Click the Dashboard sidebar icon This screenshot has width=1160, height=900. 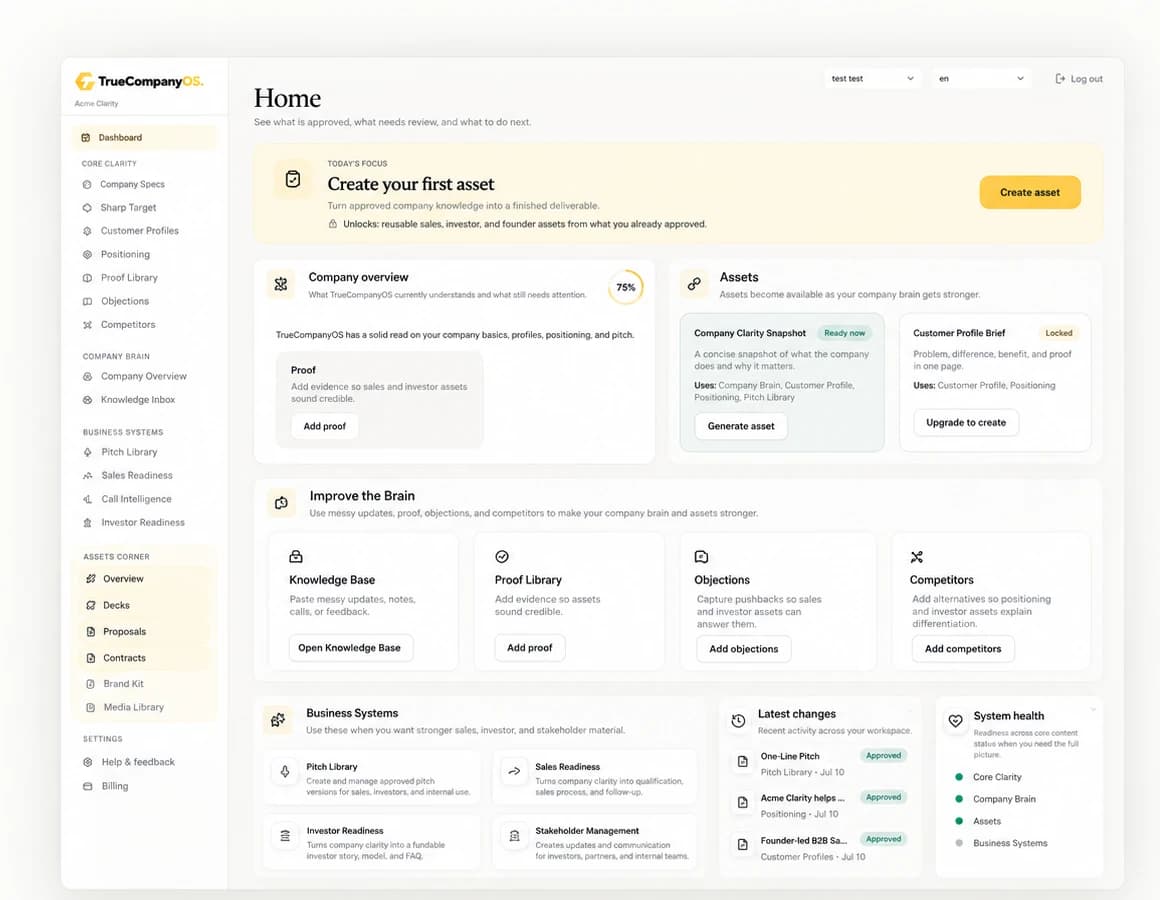pos(86,138)
